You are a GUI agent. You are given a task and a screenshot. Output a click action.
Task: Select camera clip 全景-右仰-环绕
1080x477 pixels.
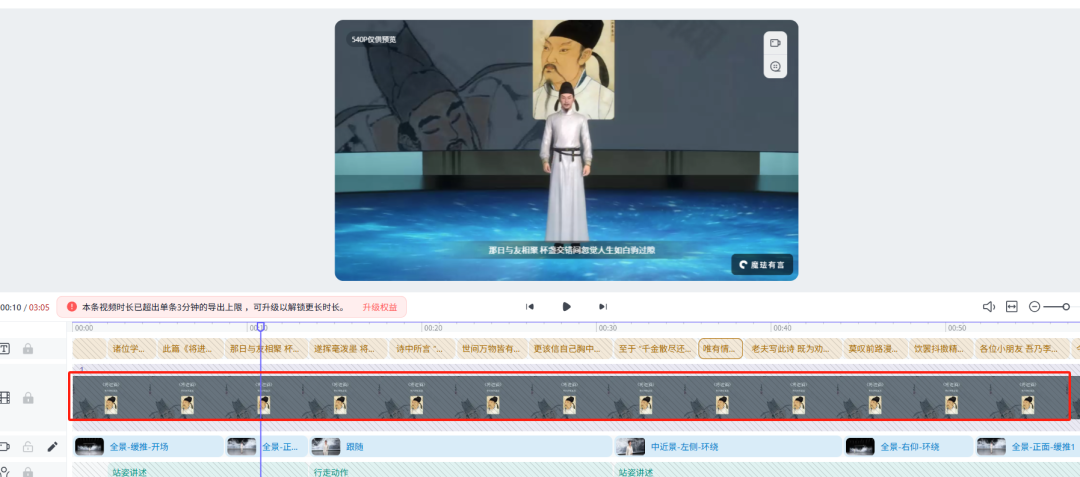(x=908, y=447)
